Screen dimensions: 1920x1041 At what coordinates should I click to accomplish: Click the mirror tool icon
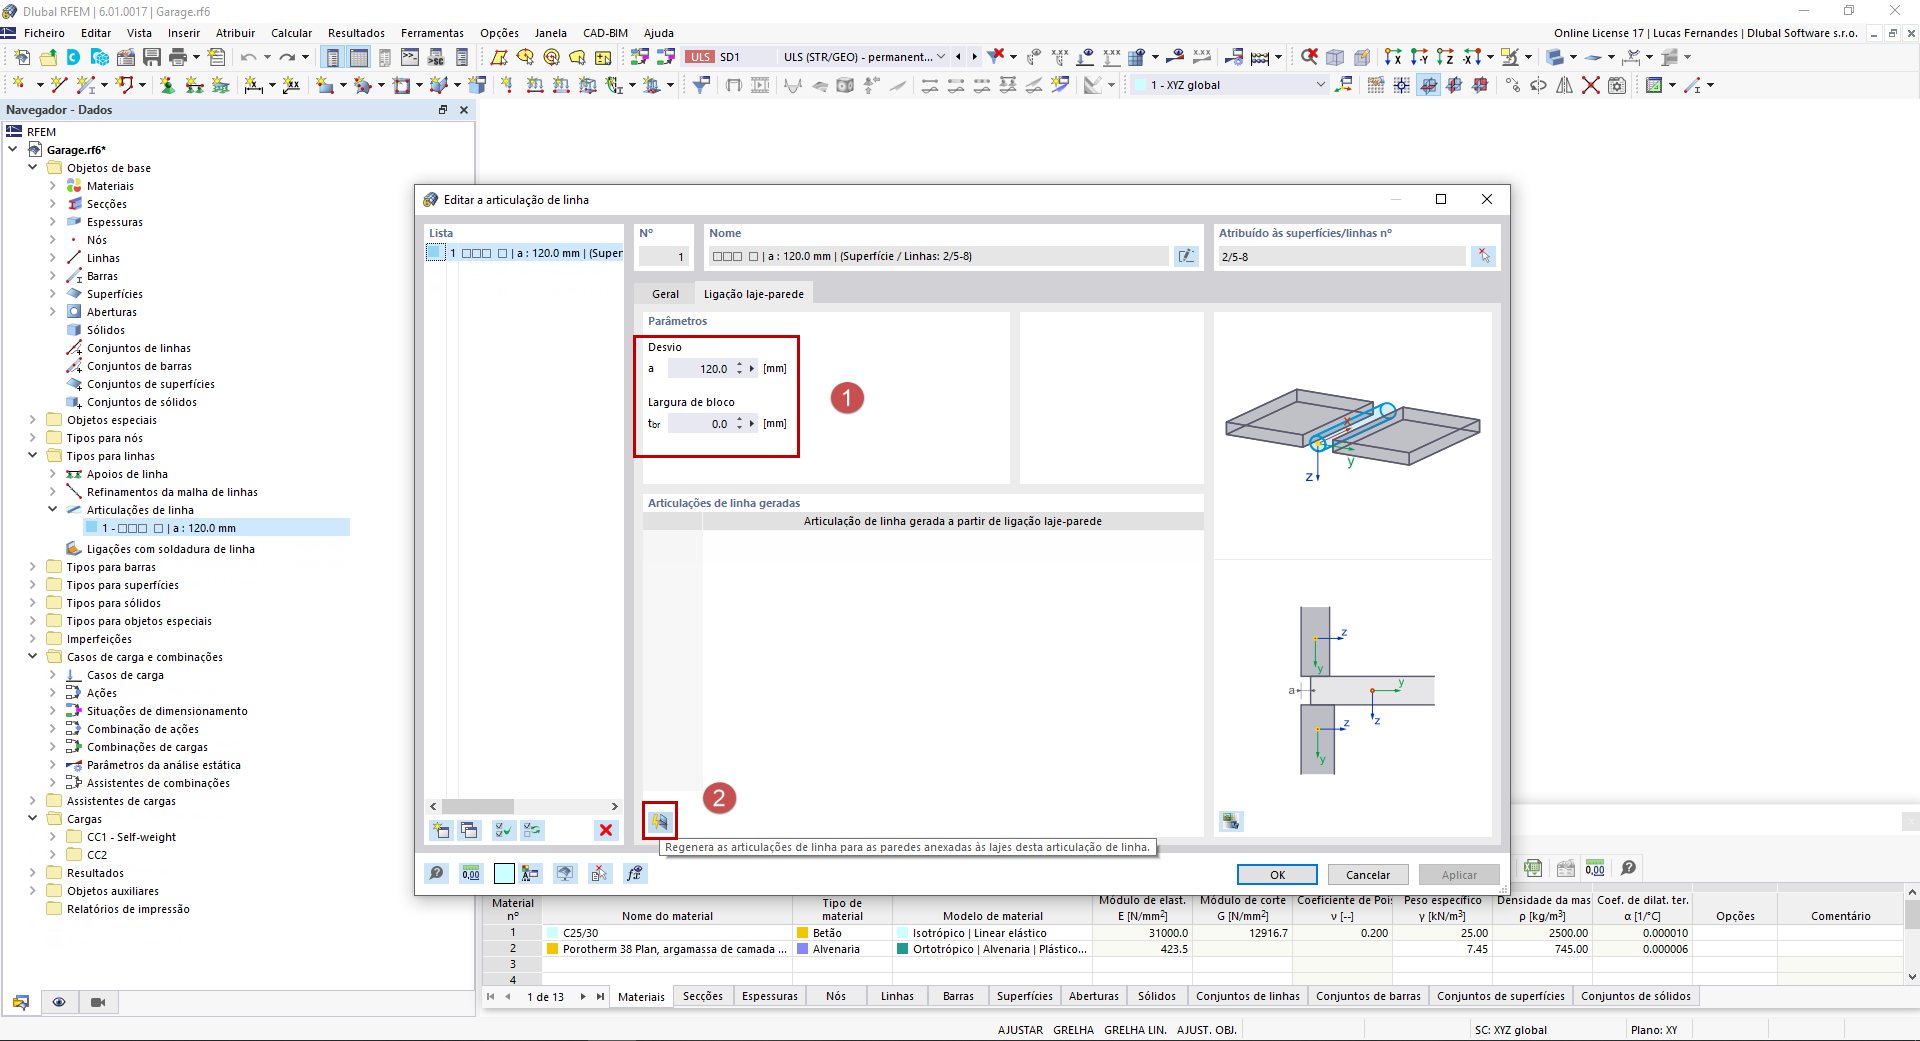(1565, 85)
